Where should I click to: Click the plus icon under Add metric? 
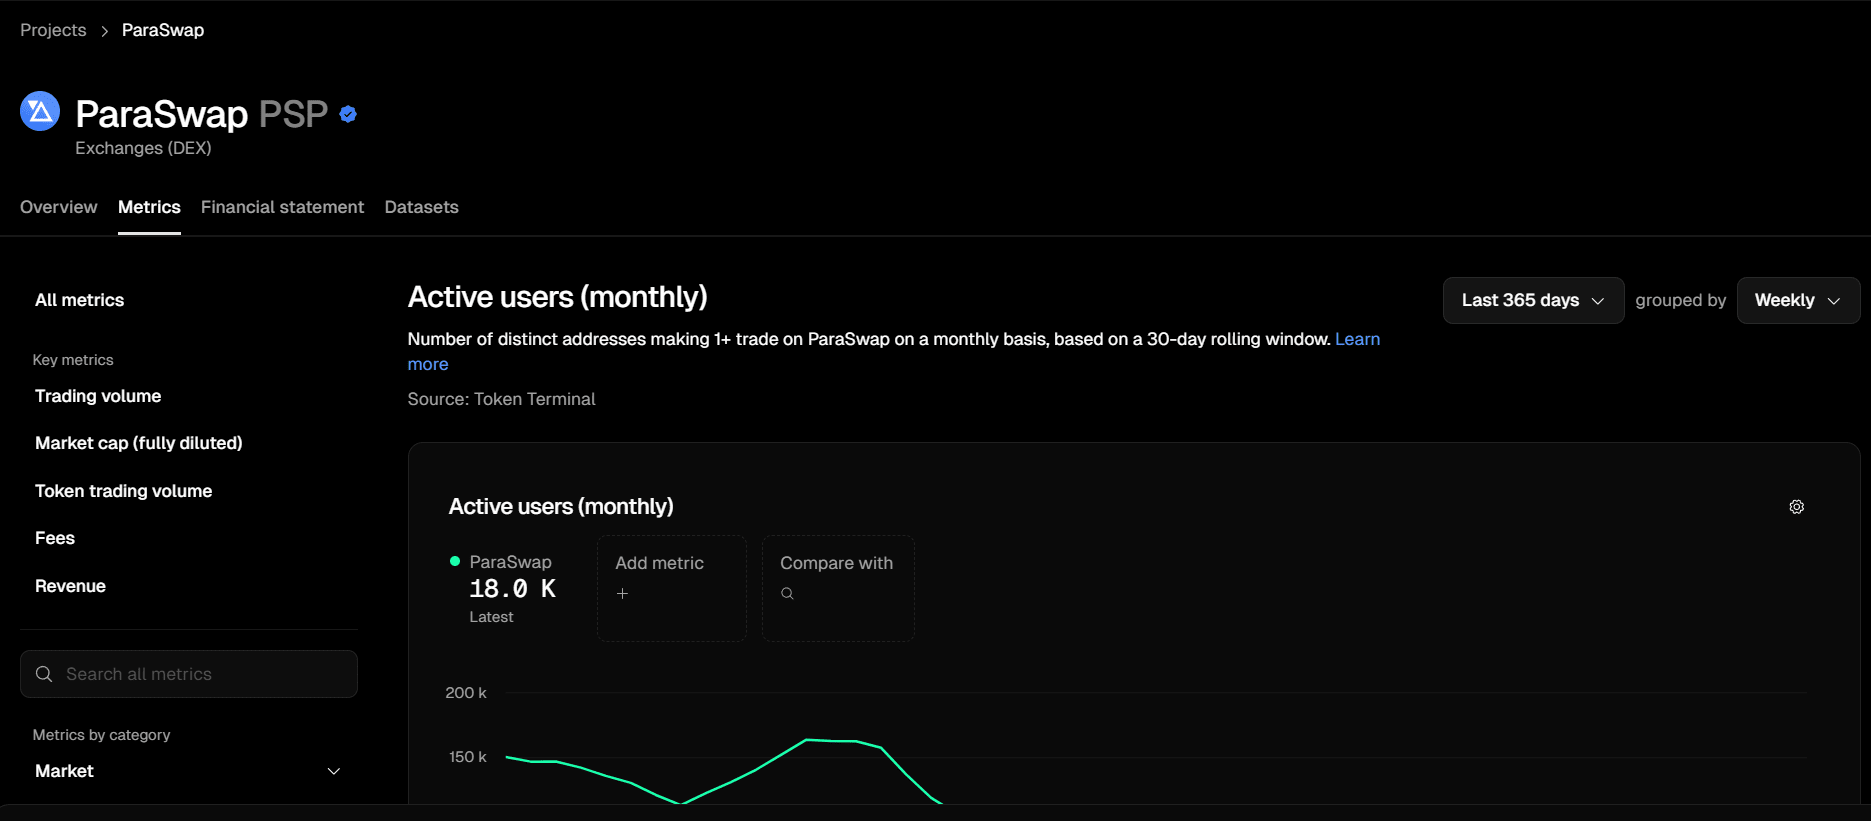pyautogui.click(x=622, y=593)
